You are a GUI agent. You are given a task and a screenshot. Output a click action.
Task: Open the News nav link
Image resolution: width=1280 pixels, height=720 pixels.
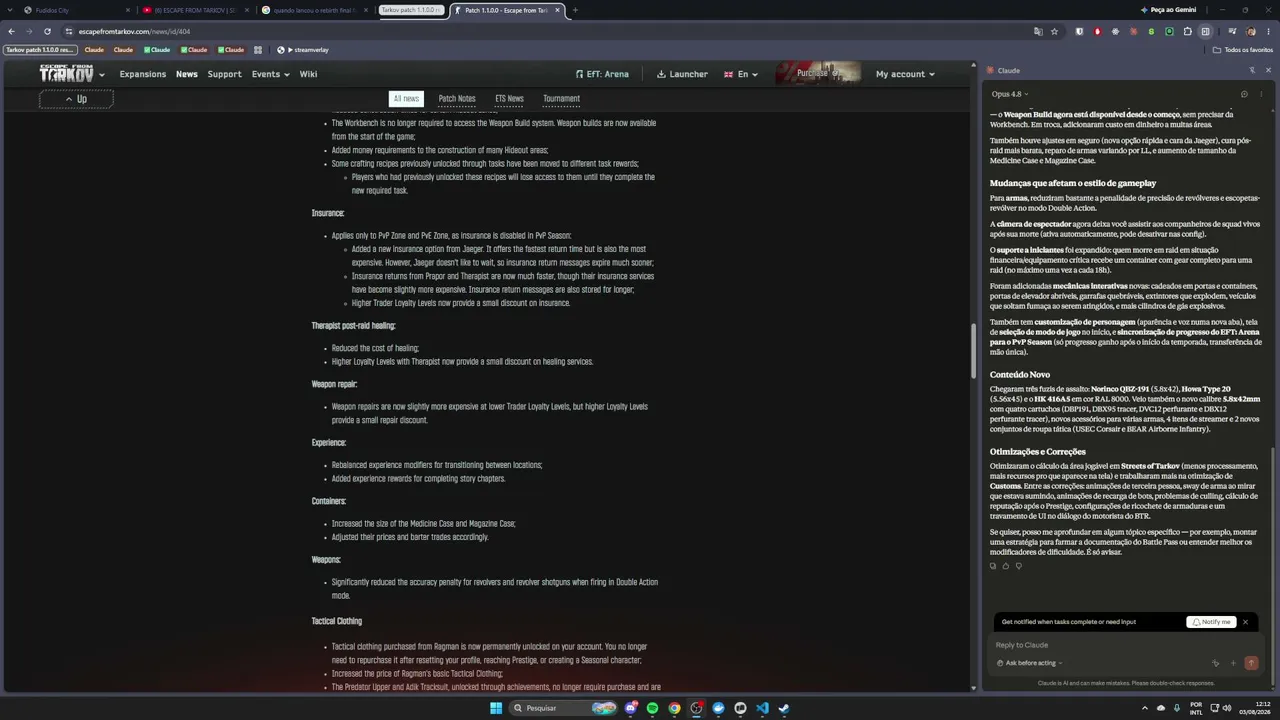(x=187, y=74)
